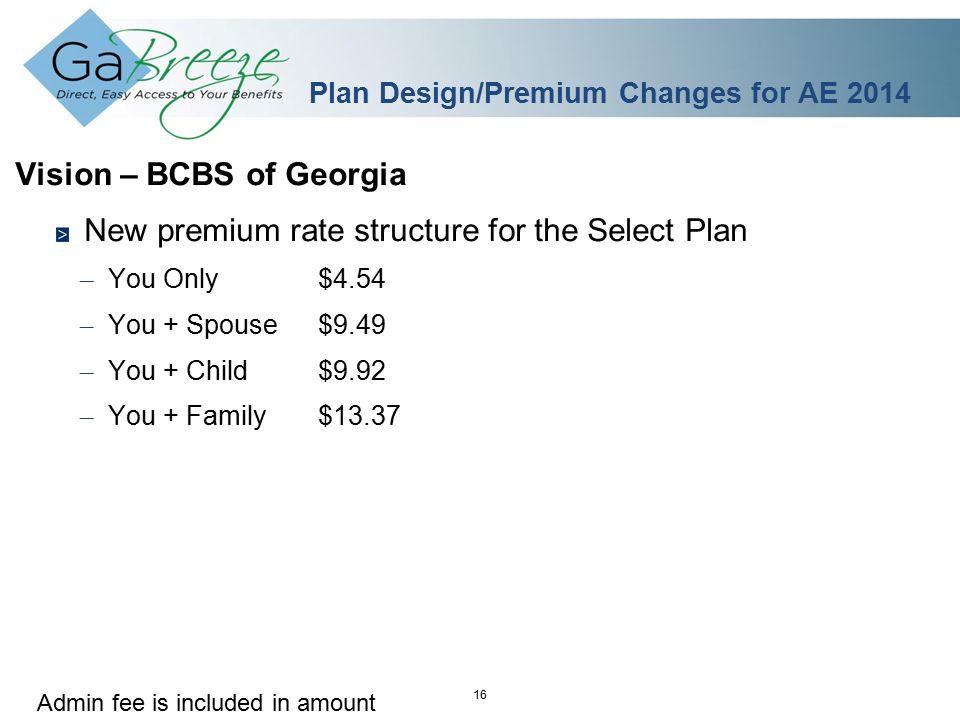Click the $9.92 premium amount
Screen dimensions: 960x720
pos(351,370)
